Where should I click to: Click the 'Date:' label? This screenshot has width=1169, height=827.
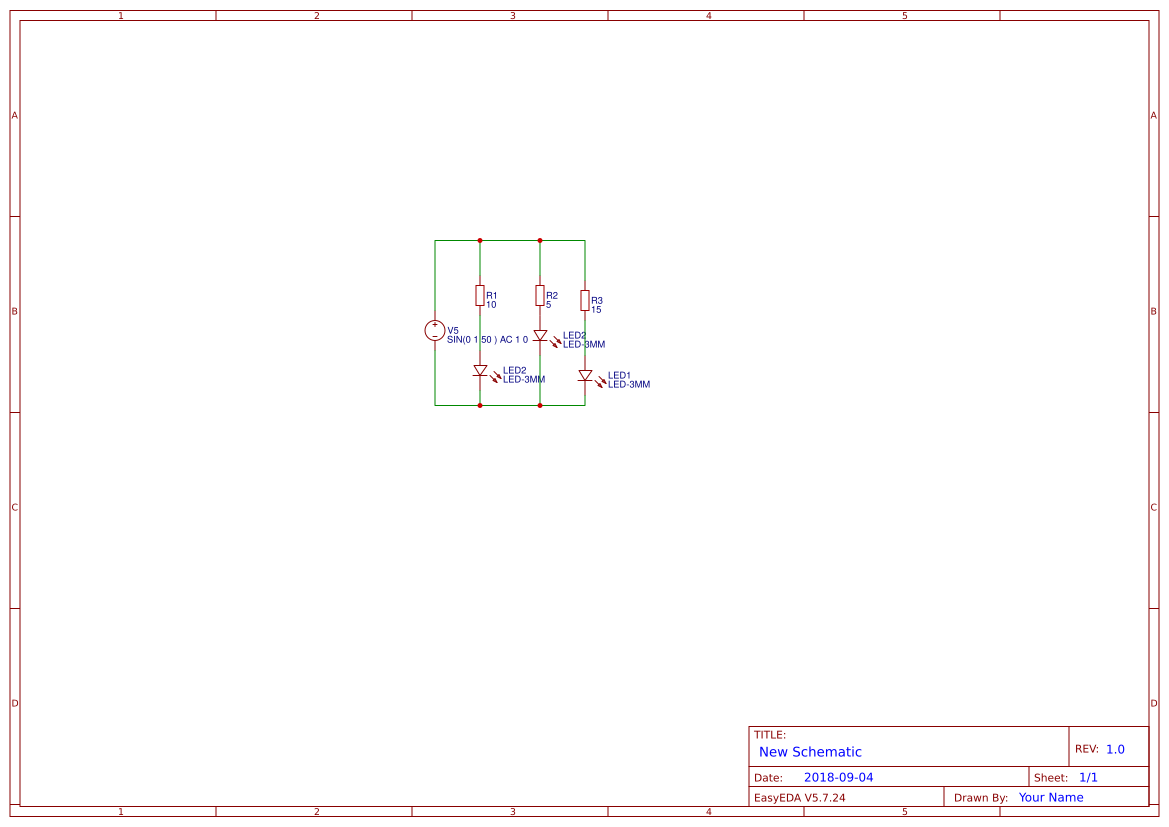pos(769,778)
